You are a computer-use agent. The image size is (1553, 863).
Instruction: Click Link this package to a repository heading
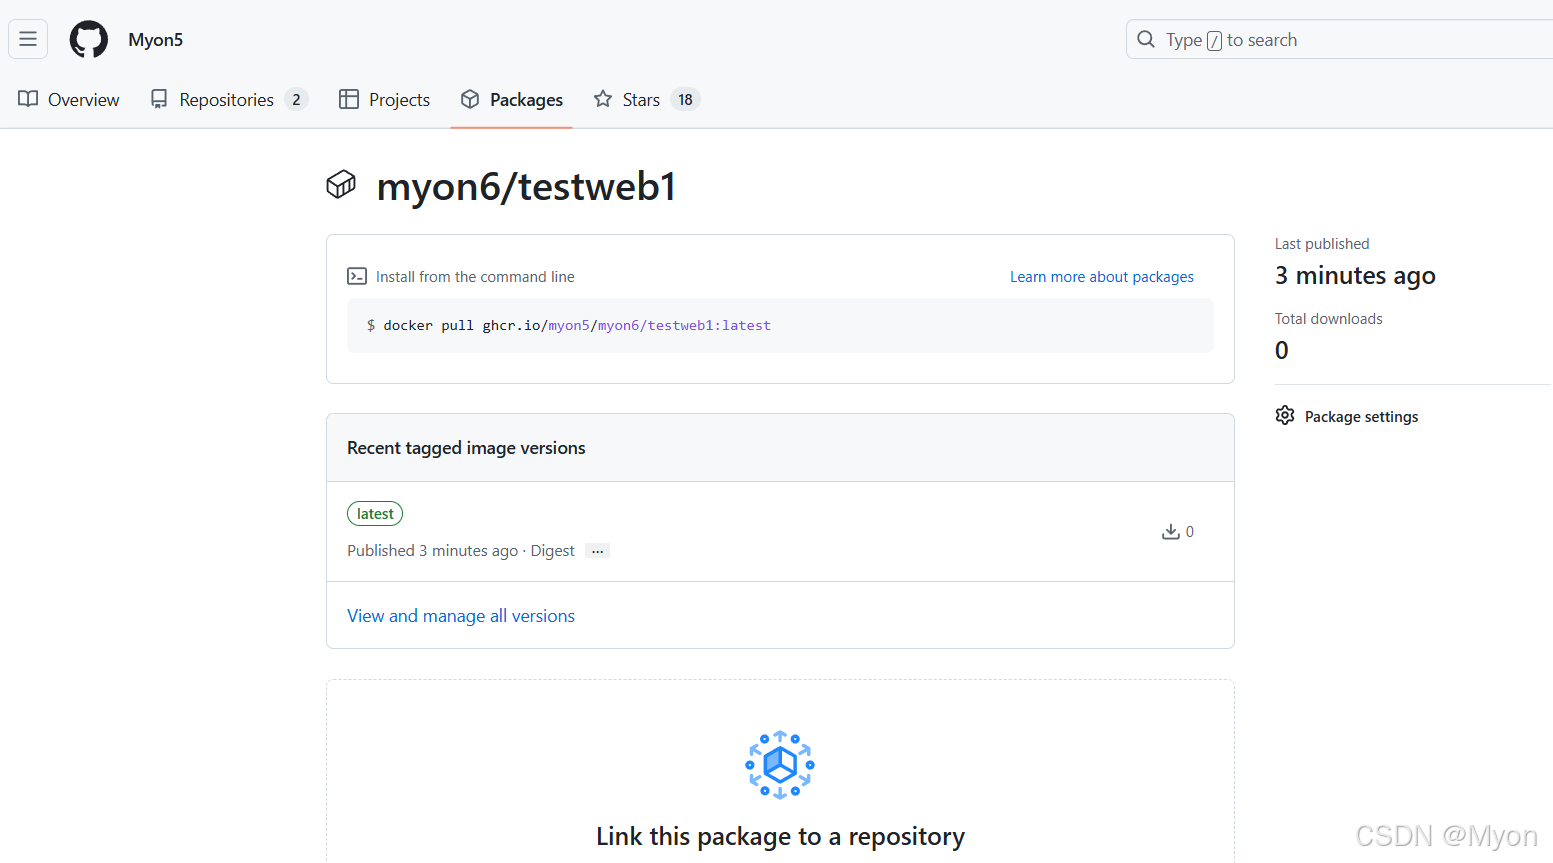point(780,837)
